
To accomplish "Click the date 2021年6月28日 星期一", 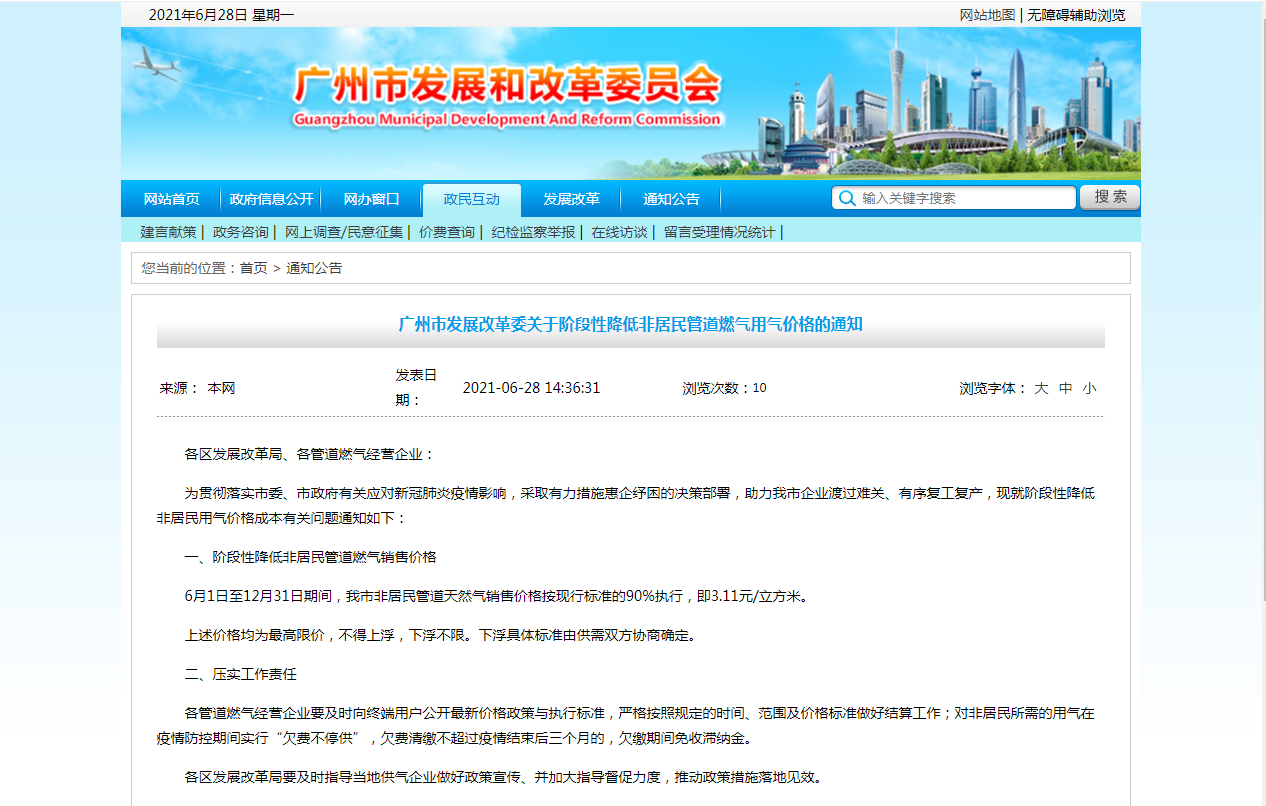I will coord(221,15).
